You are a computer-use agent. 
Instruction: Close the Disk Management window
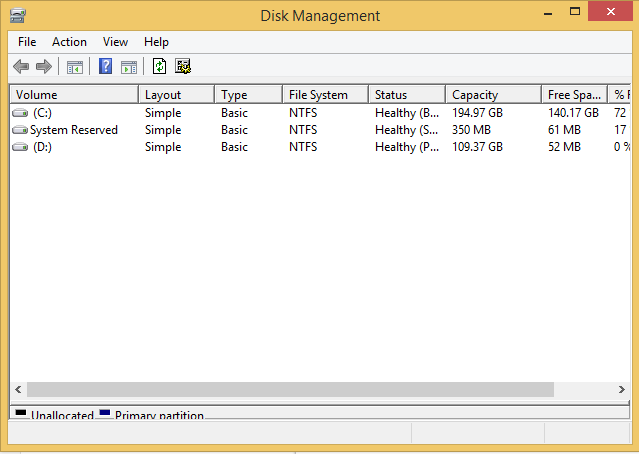[610, 11]
